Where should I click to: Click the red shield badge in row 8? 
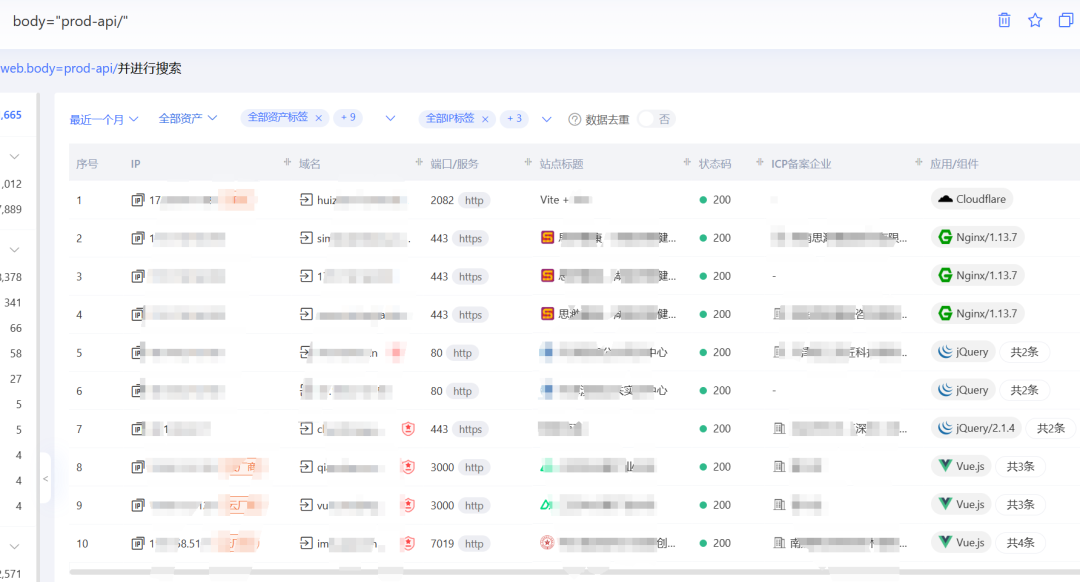(408, 466)
